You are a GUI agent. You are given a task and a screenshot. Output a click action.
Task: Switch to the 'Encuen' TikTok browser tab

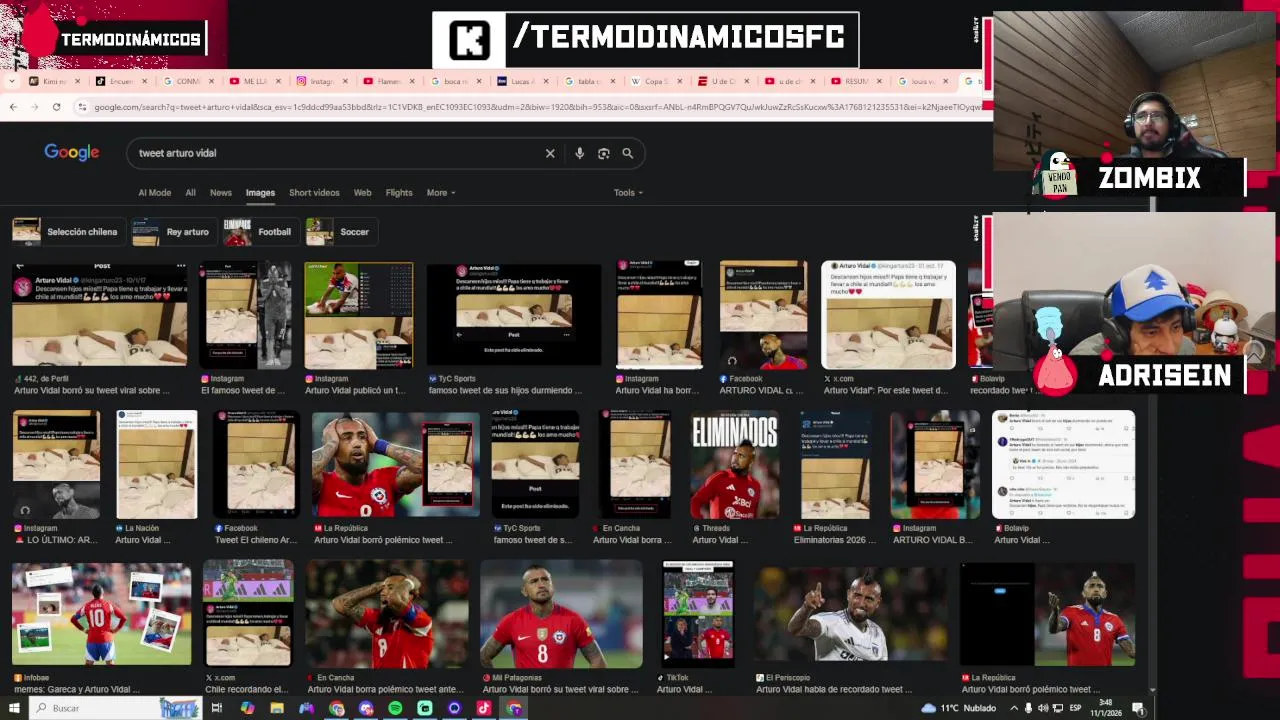(x=121, y=81)
